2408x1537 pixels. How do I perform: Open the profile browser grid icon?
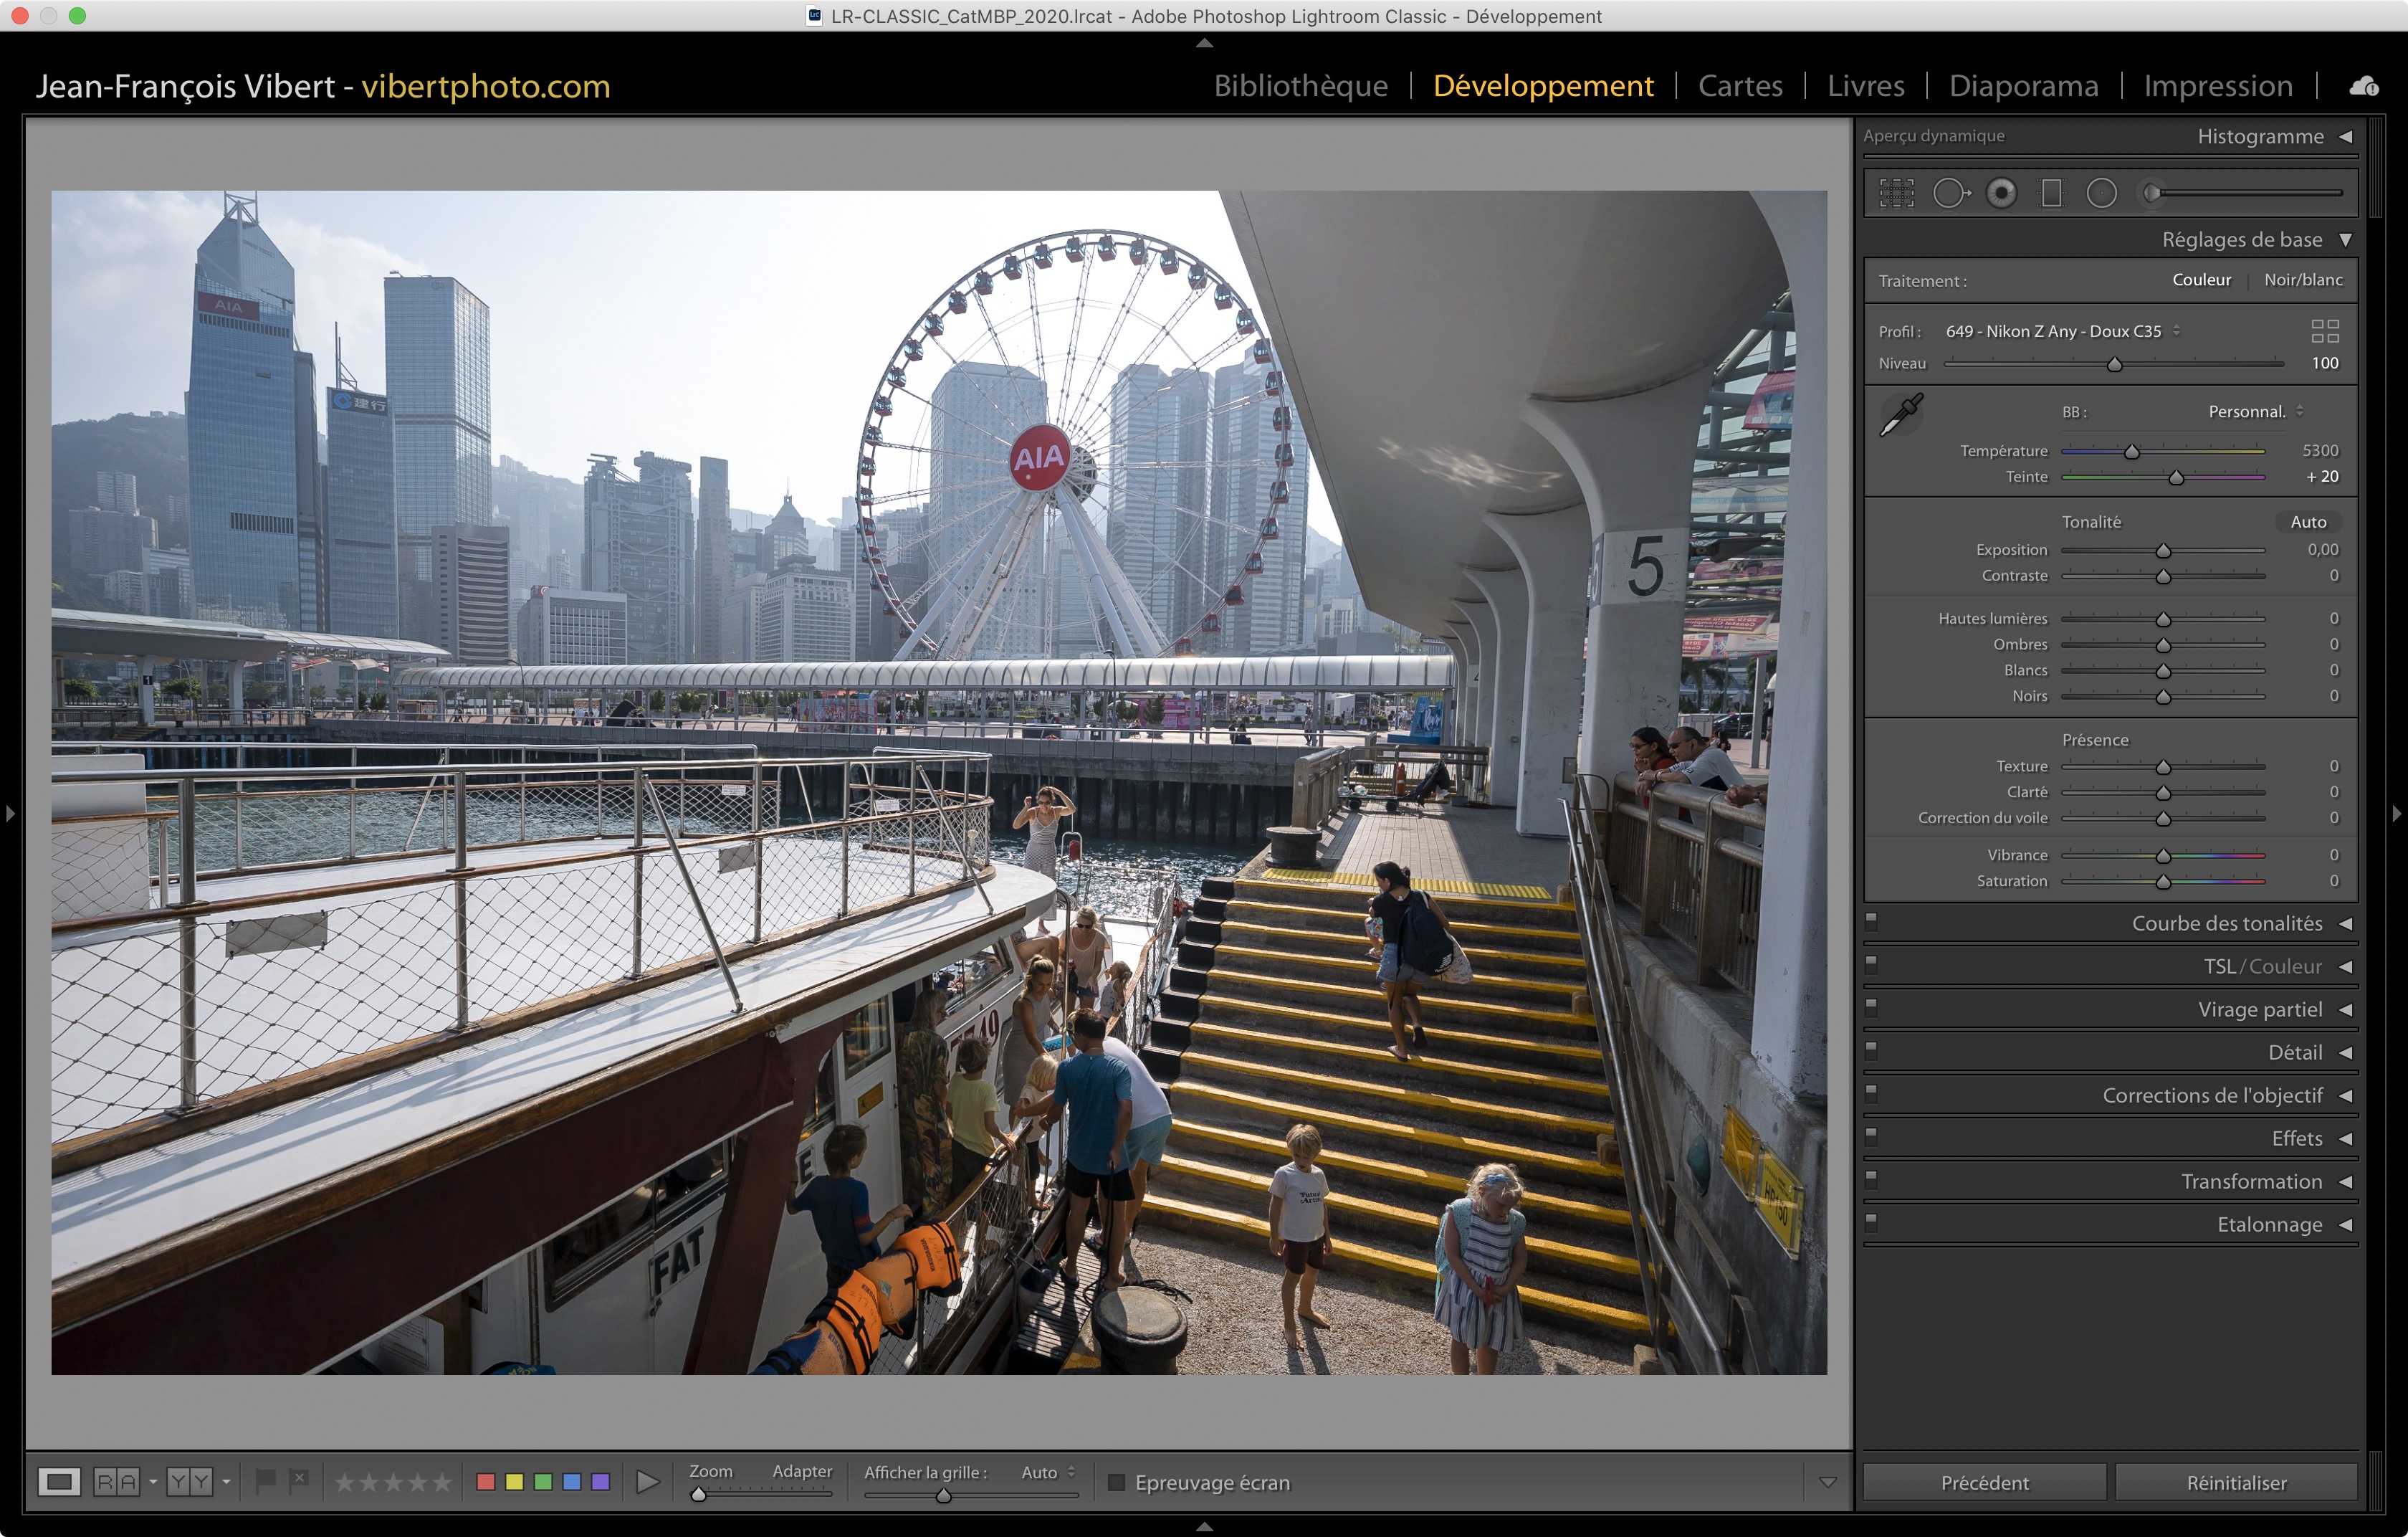coord(2324,331)
